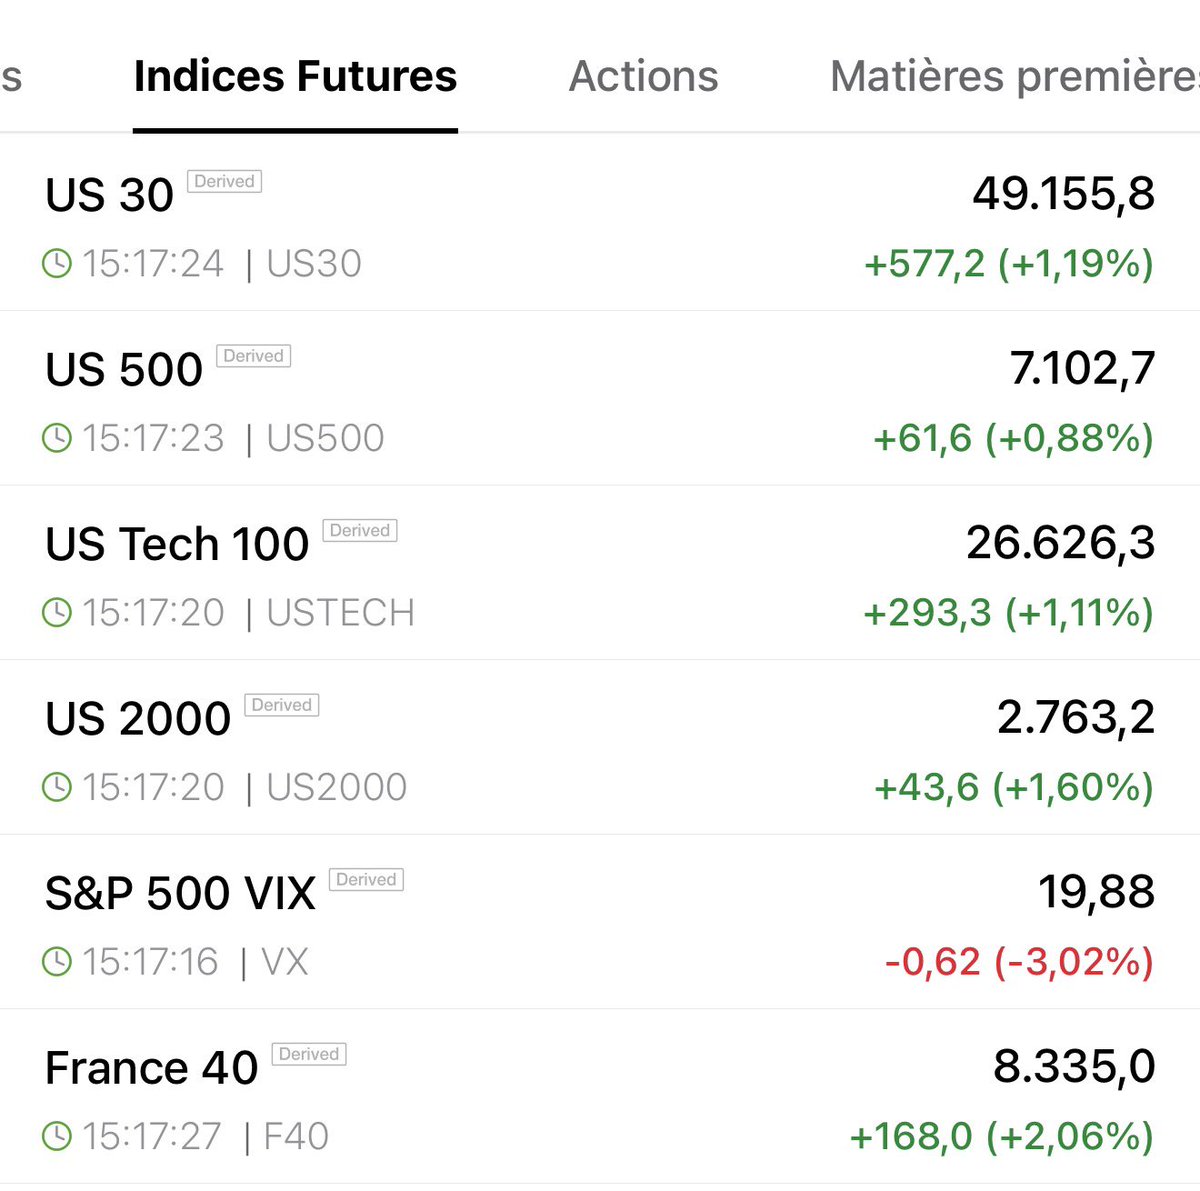Open the Matières premières tab
Viewport: 1200px width, 1191px height.
coord(1012,76)
